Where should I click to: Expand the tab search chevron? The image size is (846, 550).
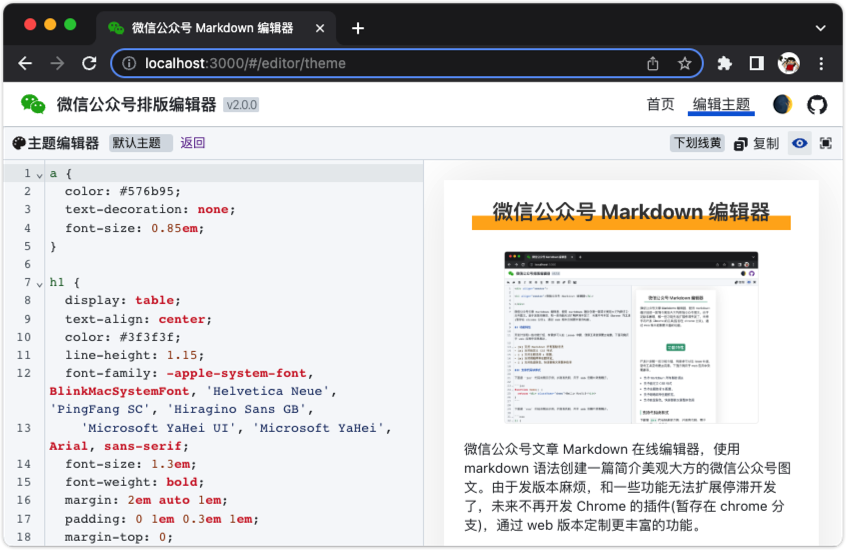pos(821,28)
